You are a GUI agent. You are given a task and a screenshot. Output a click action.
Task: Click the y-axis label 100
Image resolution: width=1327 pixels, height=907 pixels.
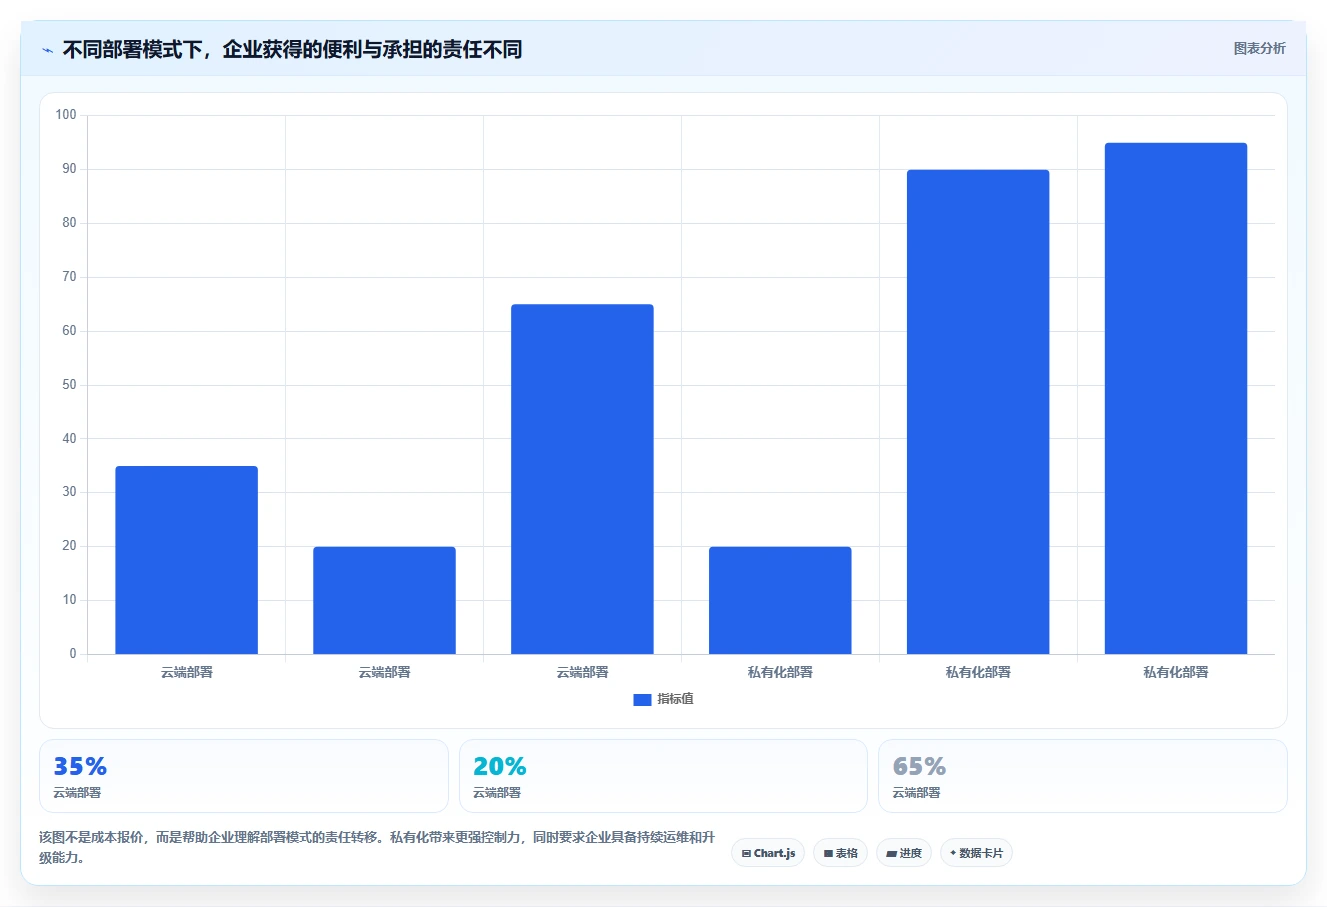[x=66, y=115]
